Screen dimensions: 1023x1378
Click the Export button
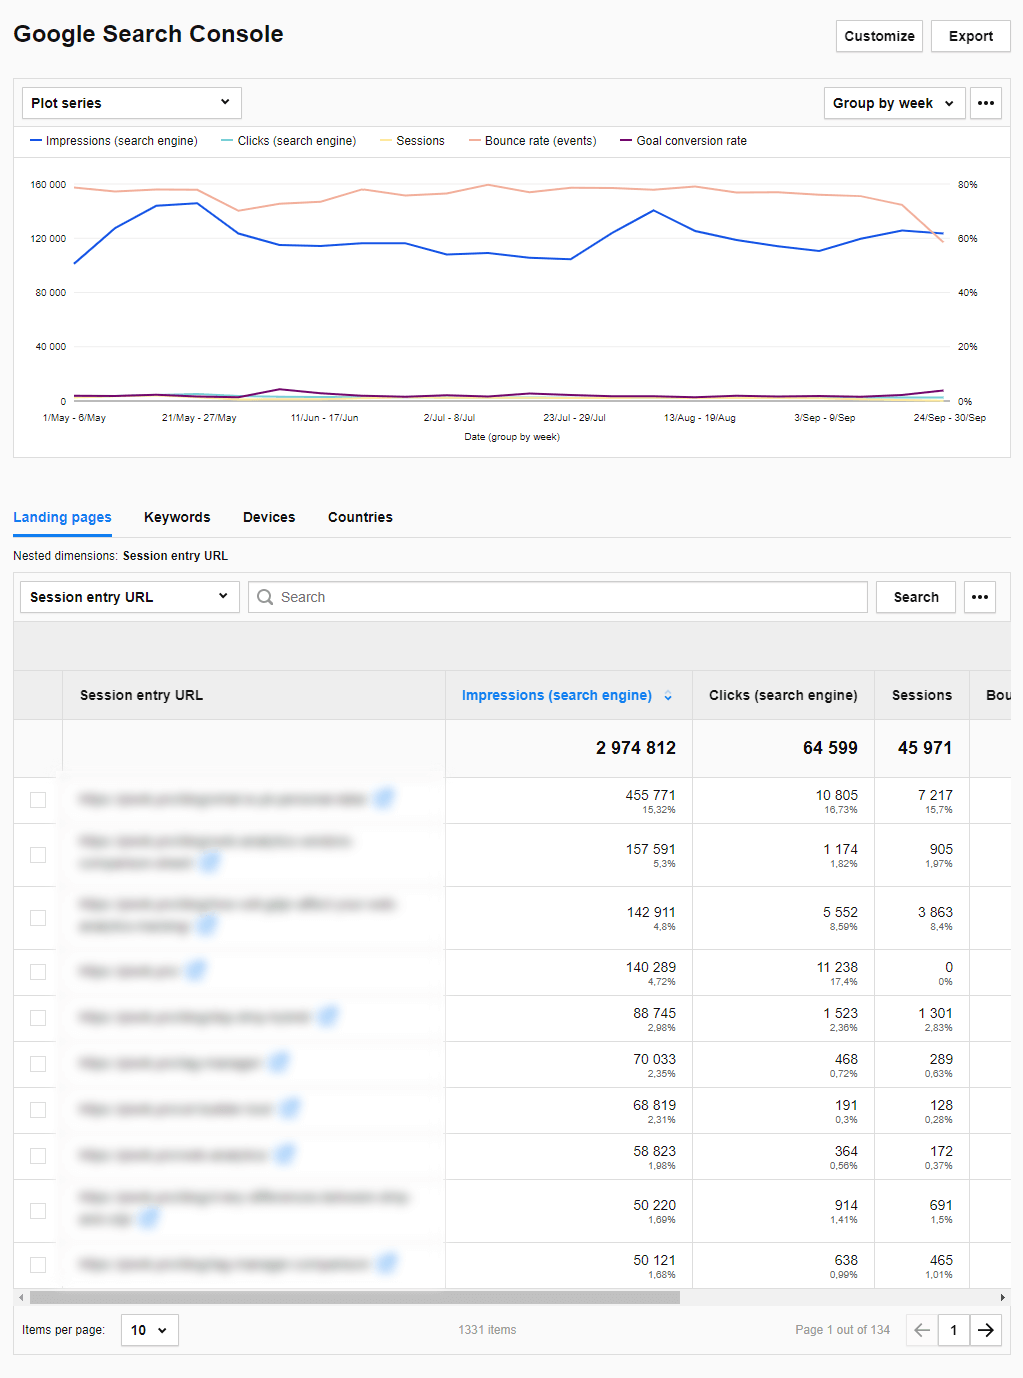(970, 36)
